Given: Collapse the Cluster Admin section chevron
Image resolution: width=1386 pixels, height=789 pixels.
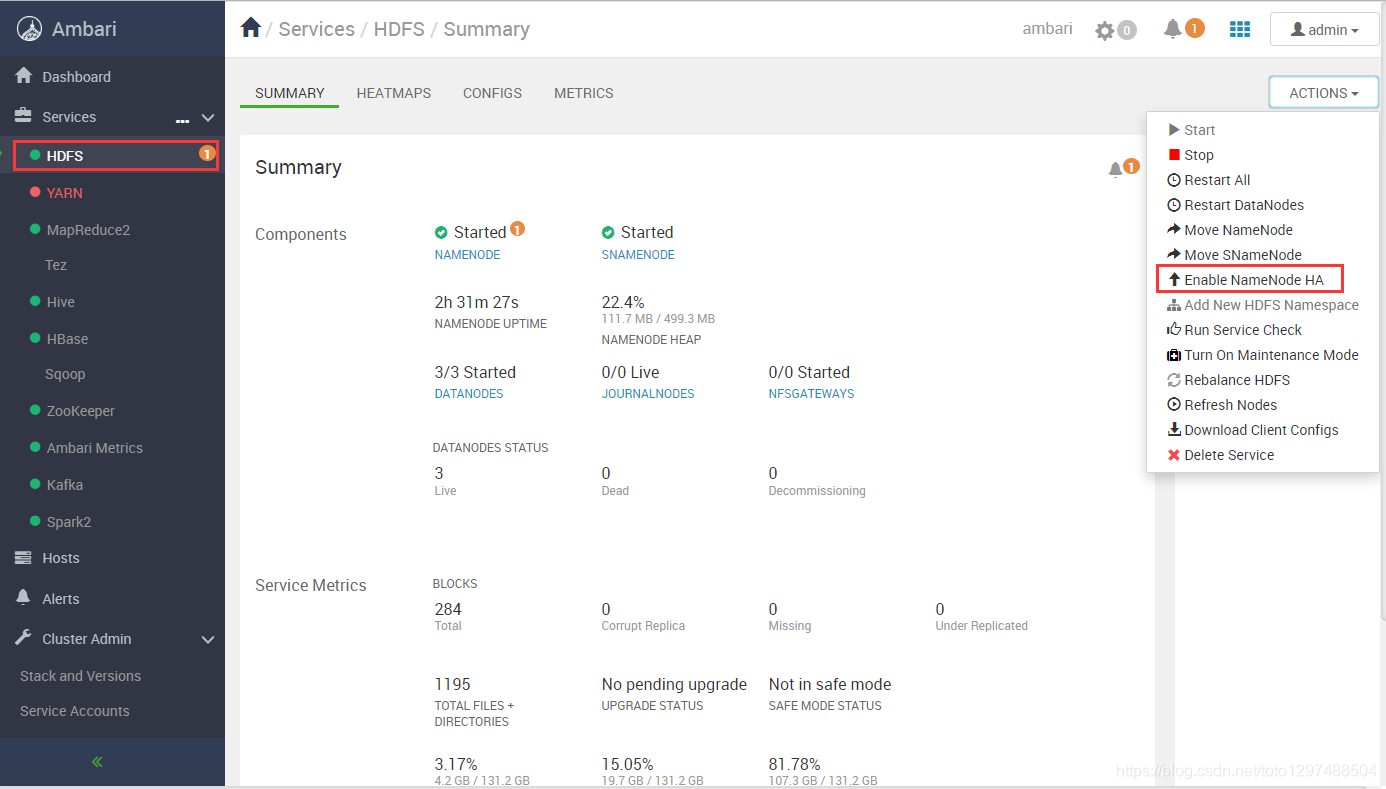Looking at the screenshot, I should tap(208, 640).
